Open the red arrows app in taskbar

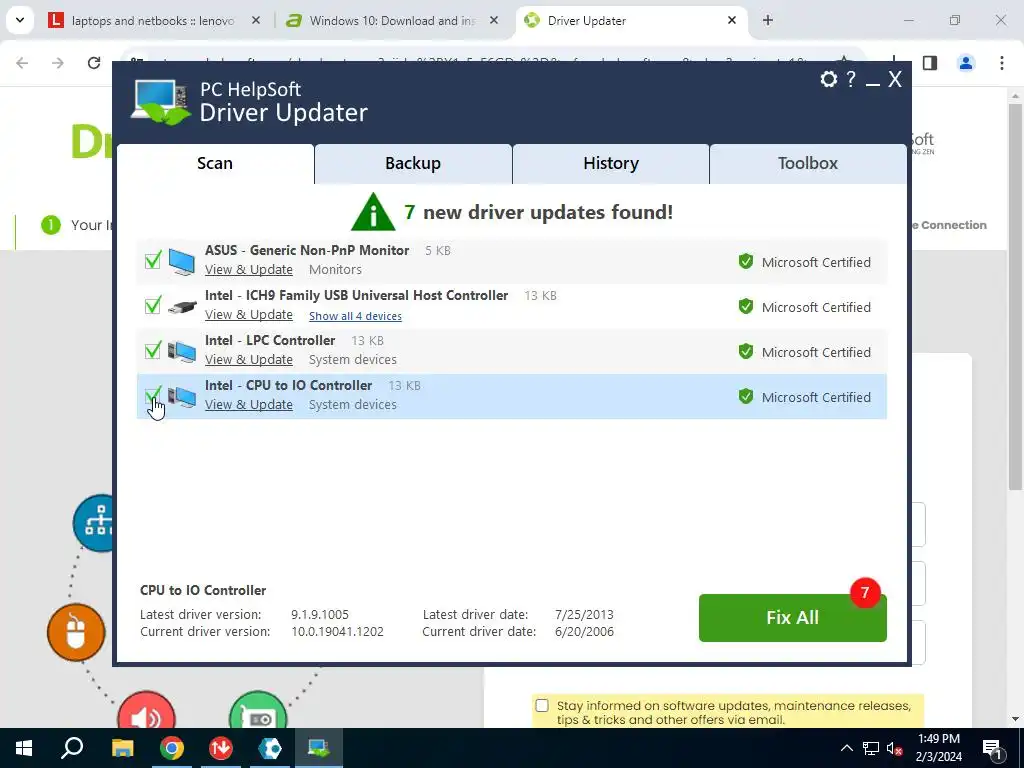point(221,748)
